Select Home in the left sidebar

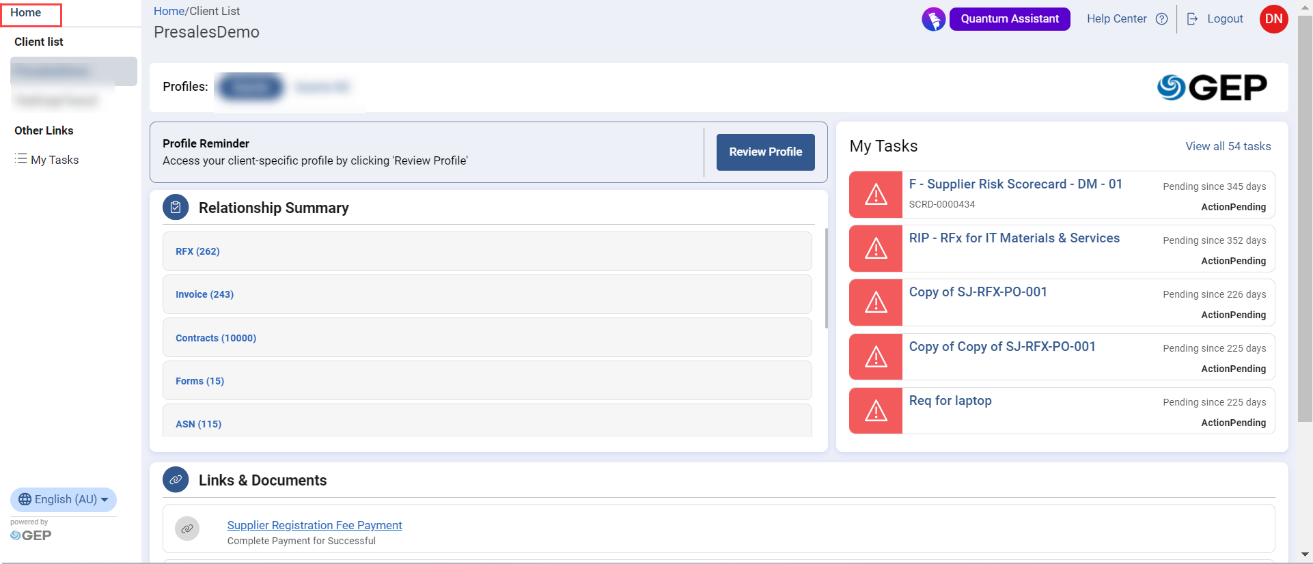click(26, 13)
